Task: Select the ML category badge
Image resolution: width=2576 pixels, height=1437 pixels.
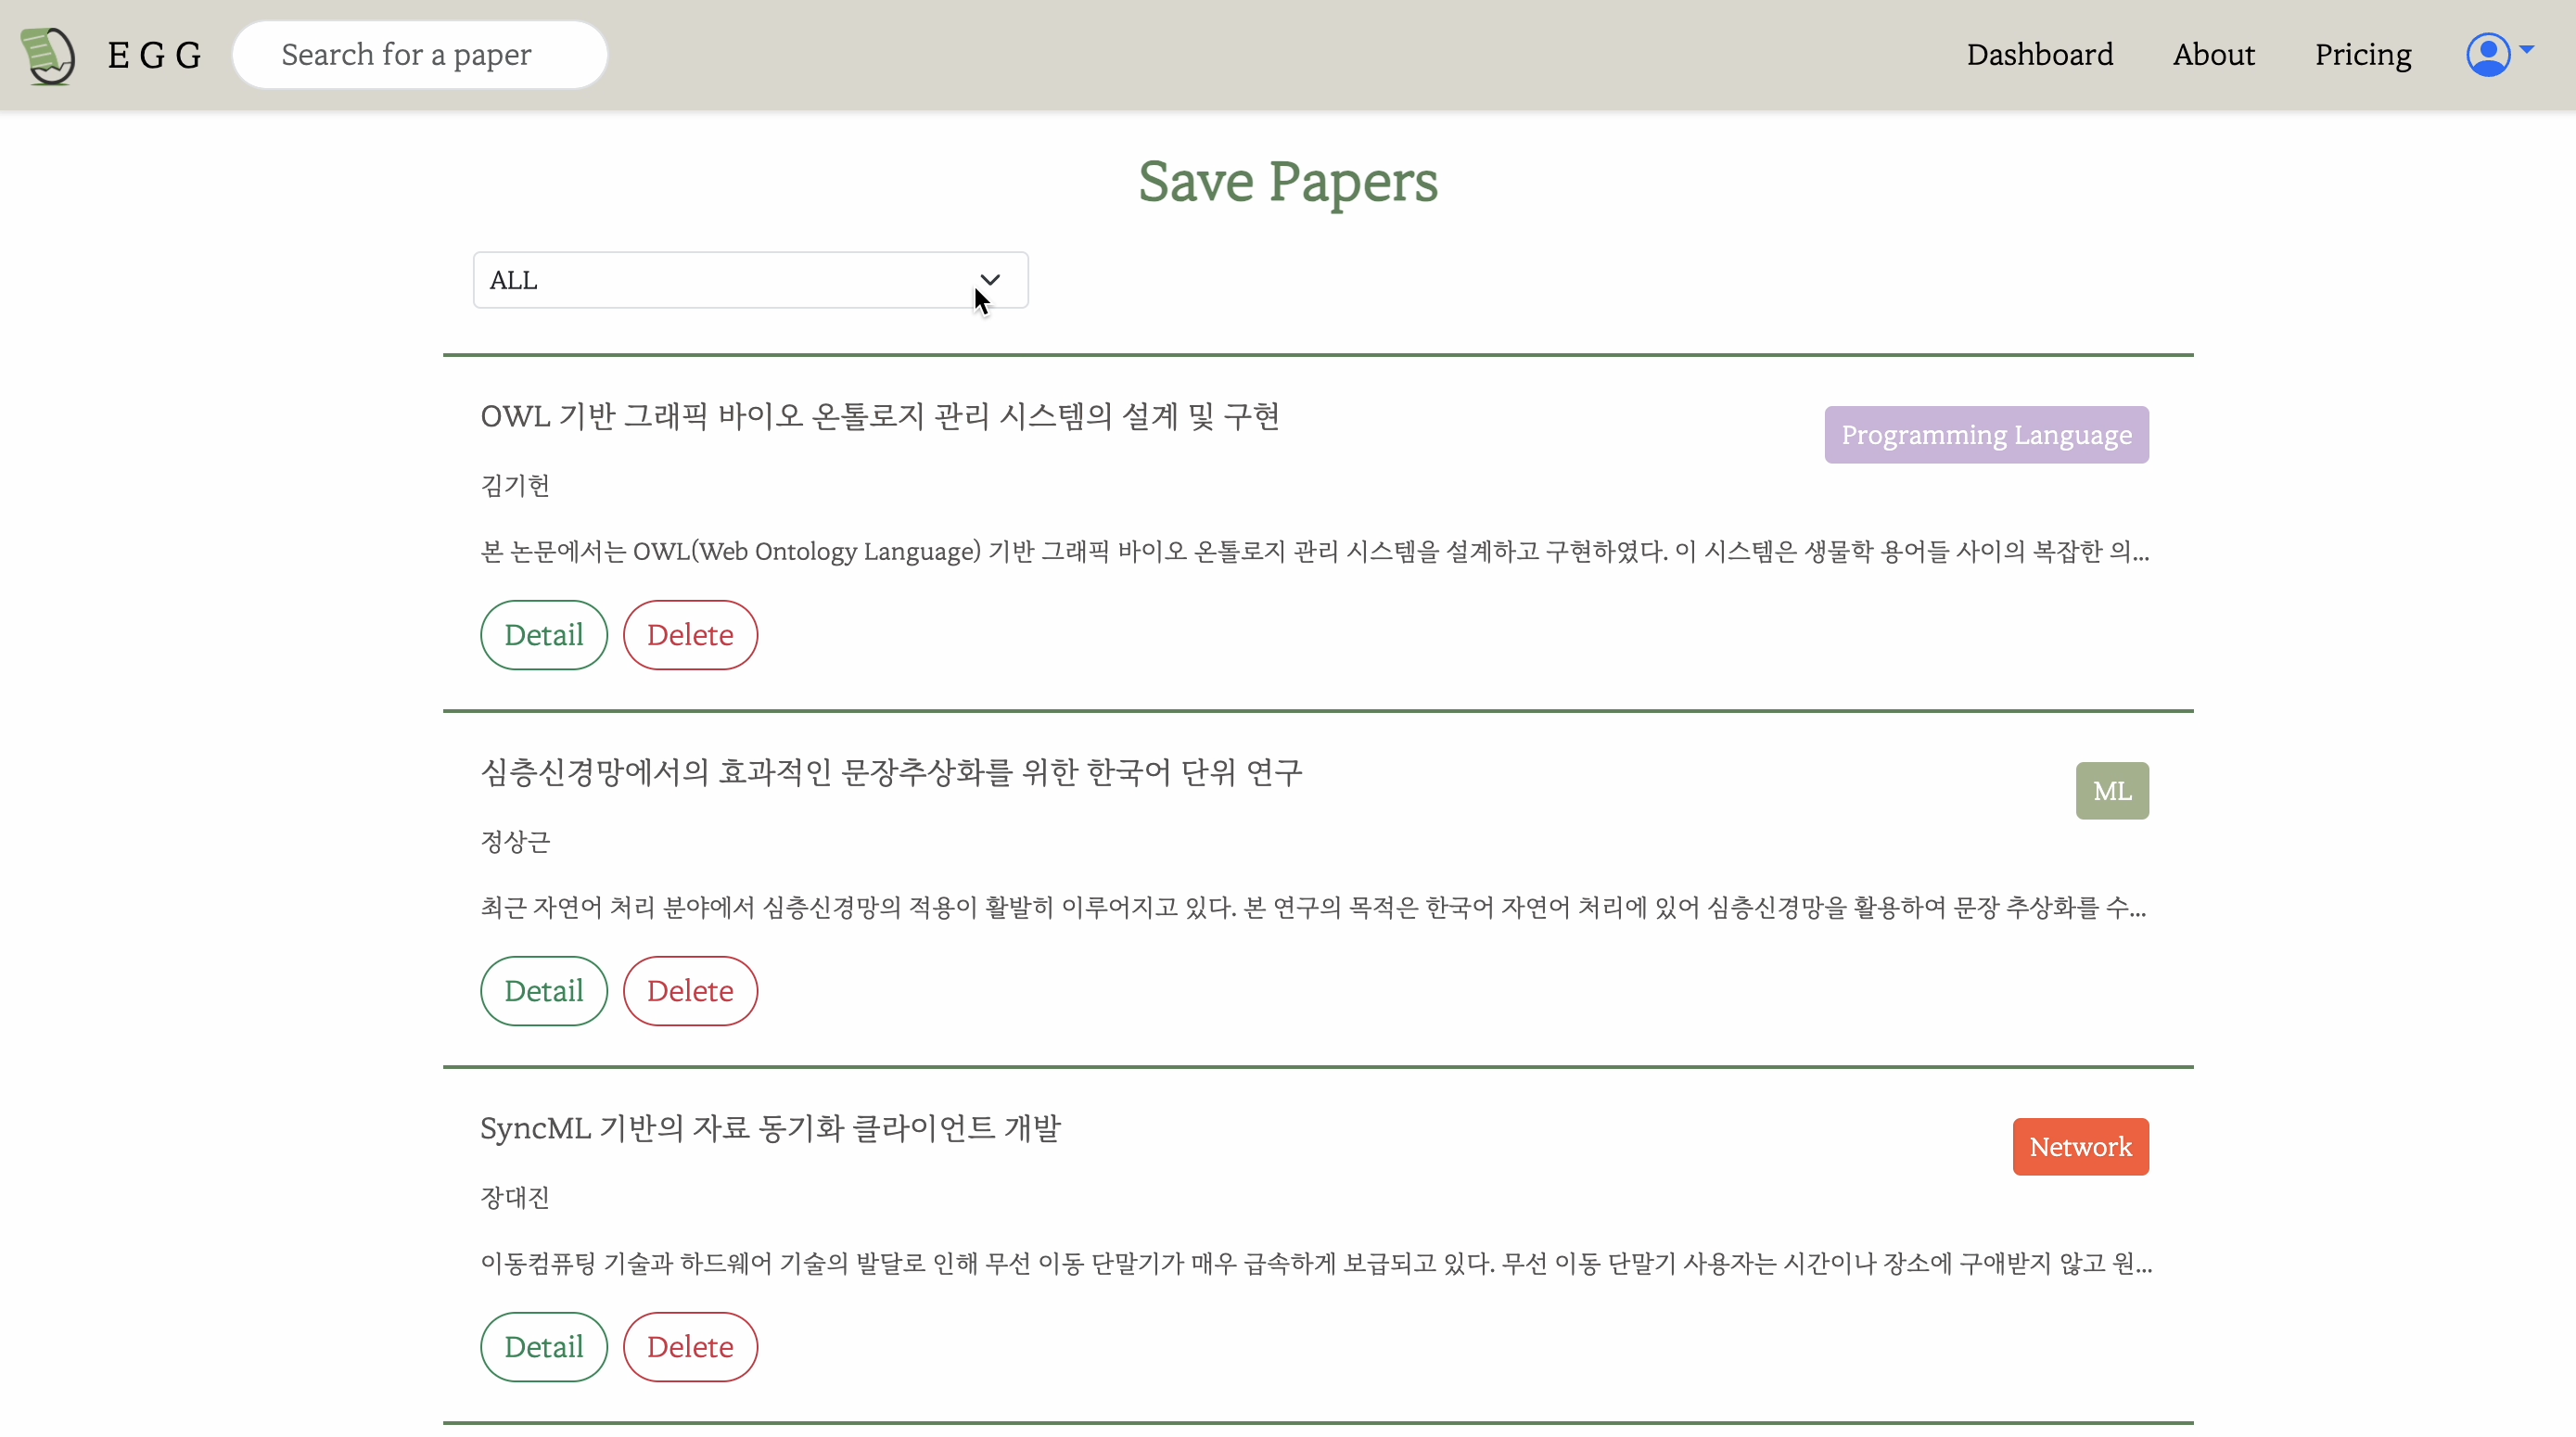Action: pyautogui.click(x=2111, y=790)
